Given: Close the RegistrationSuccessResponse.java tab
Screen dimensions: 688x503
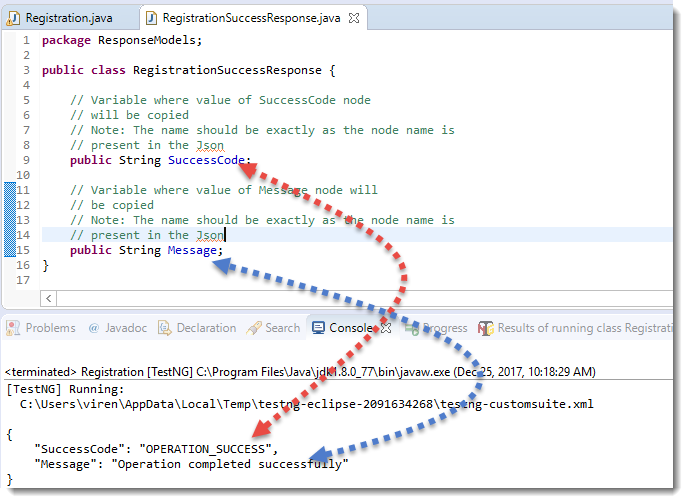Looking at the screenshot, I should tap(354, 18).
